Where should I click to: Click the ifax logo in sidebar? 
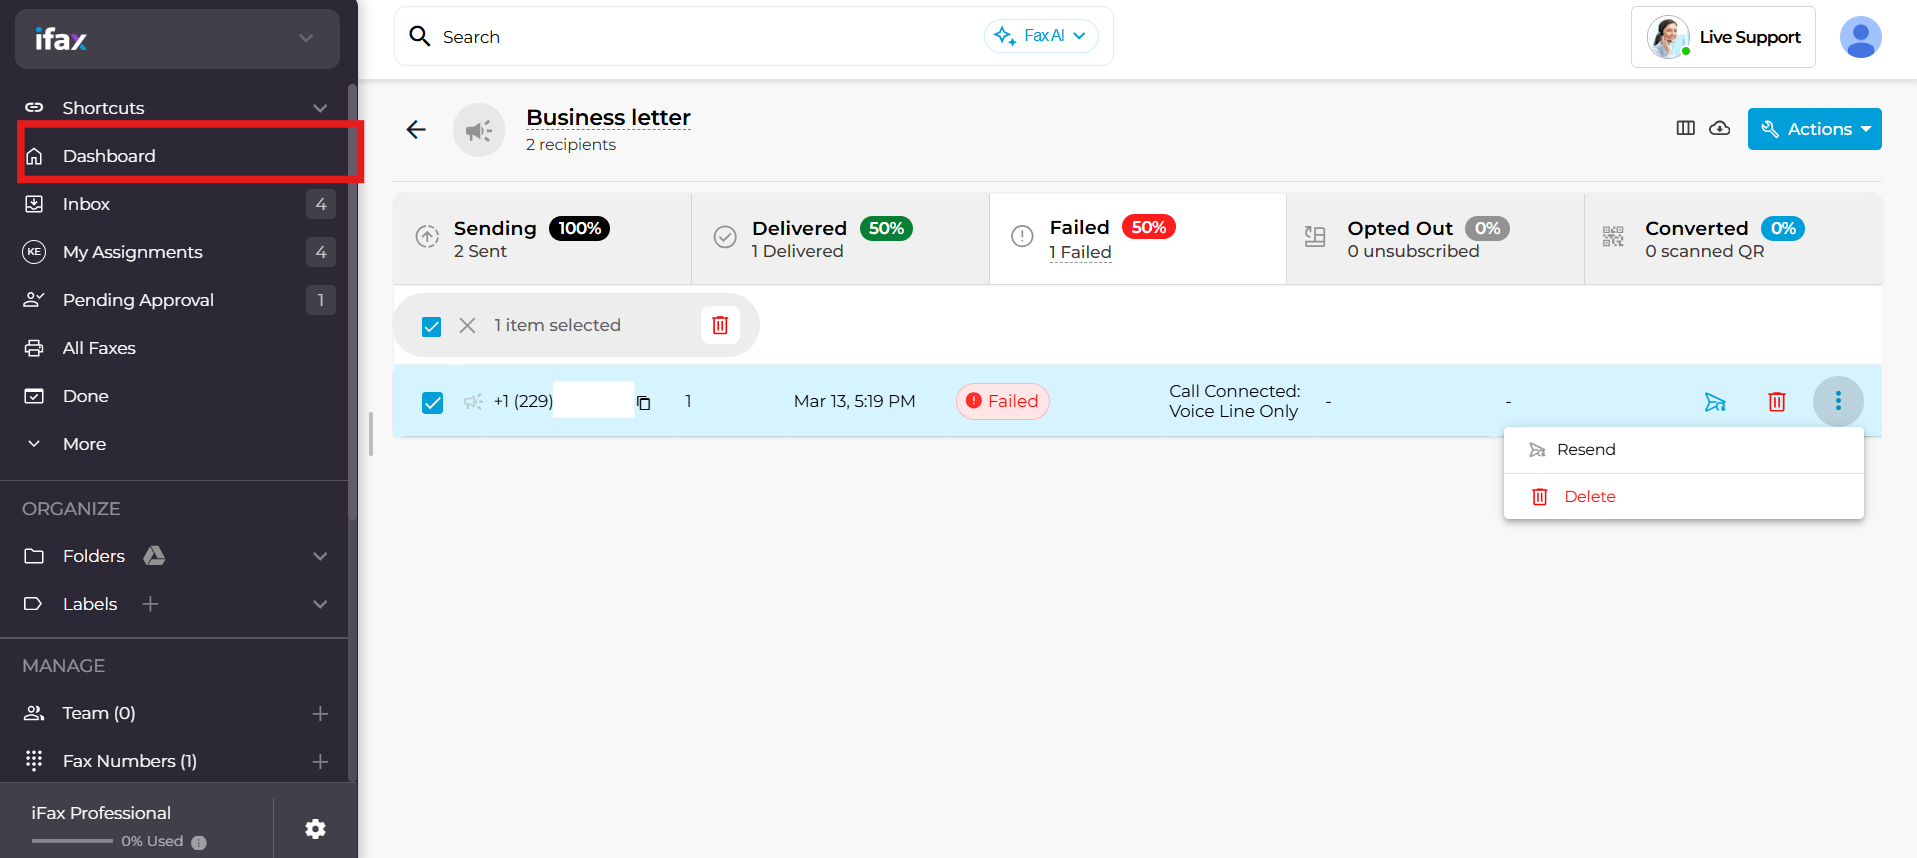point(61,39)
